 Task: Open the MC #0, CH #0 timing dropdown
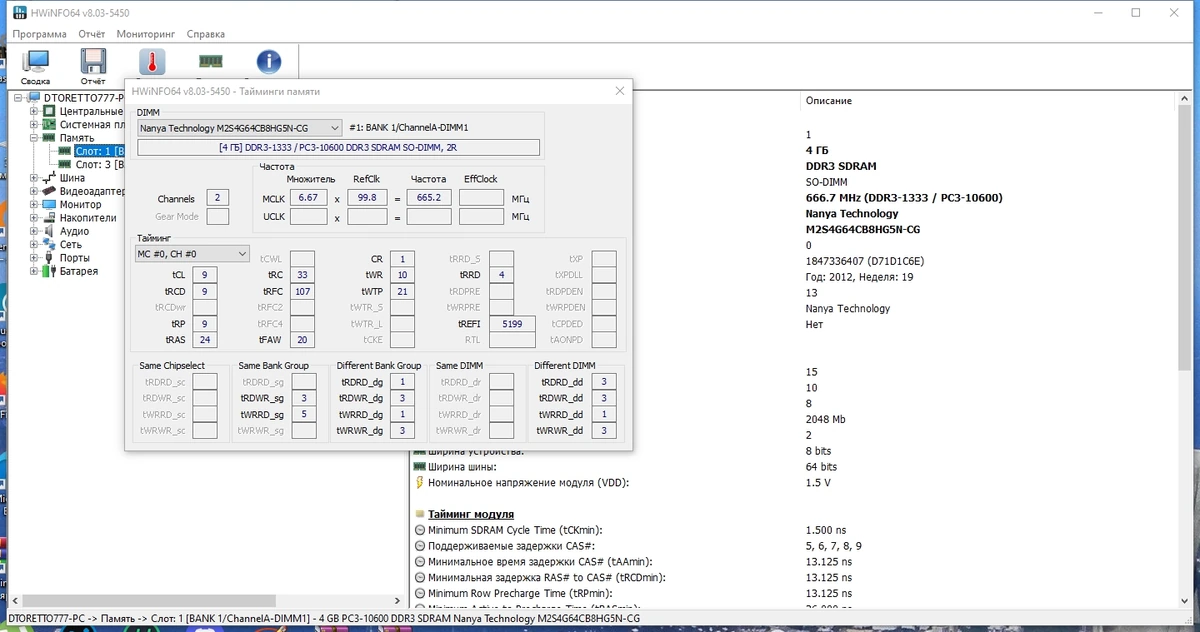pos(191,254)
